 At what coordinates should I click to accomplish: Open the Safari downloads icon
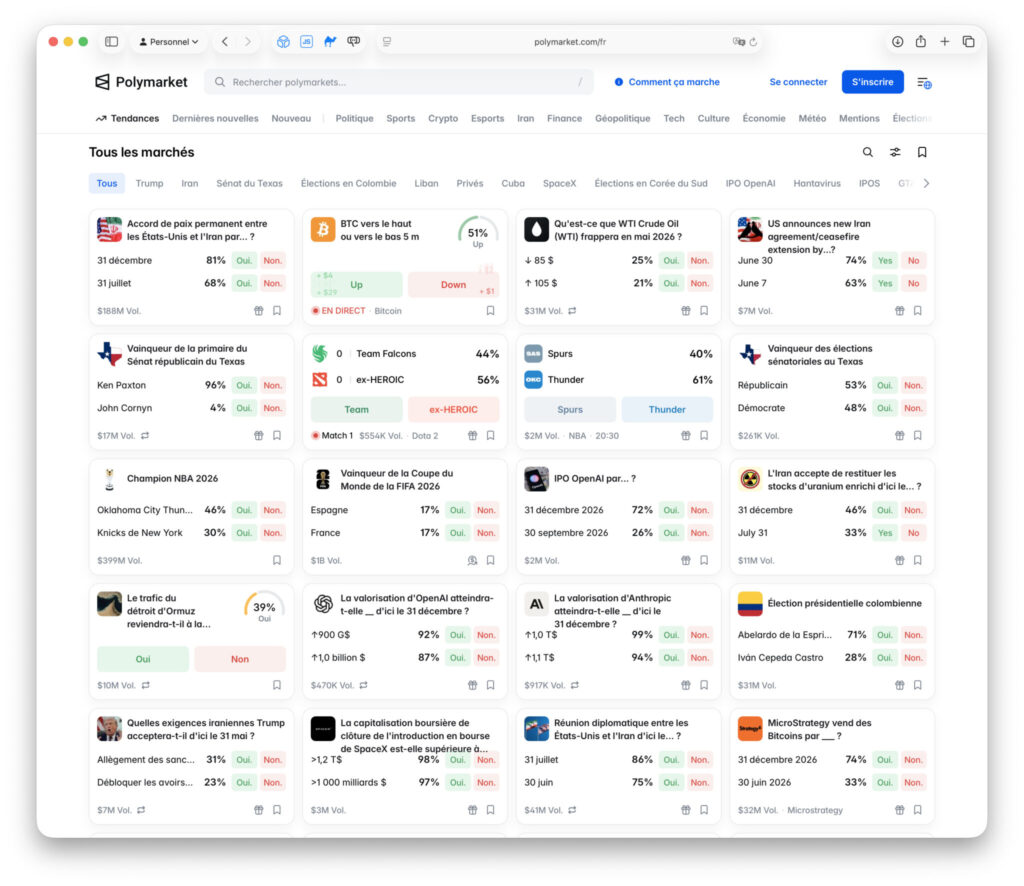897,42
